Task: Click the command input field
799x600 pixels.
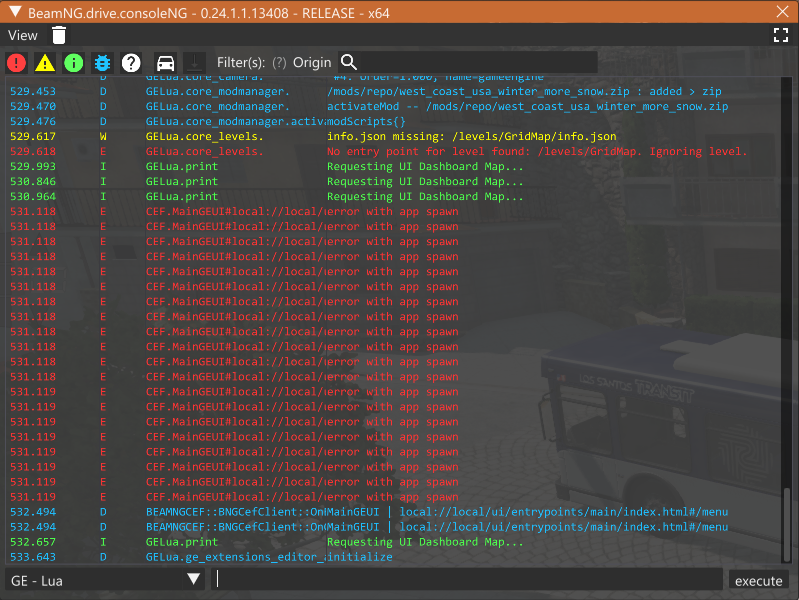Action: 467,580
